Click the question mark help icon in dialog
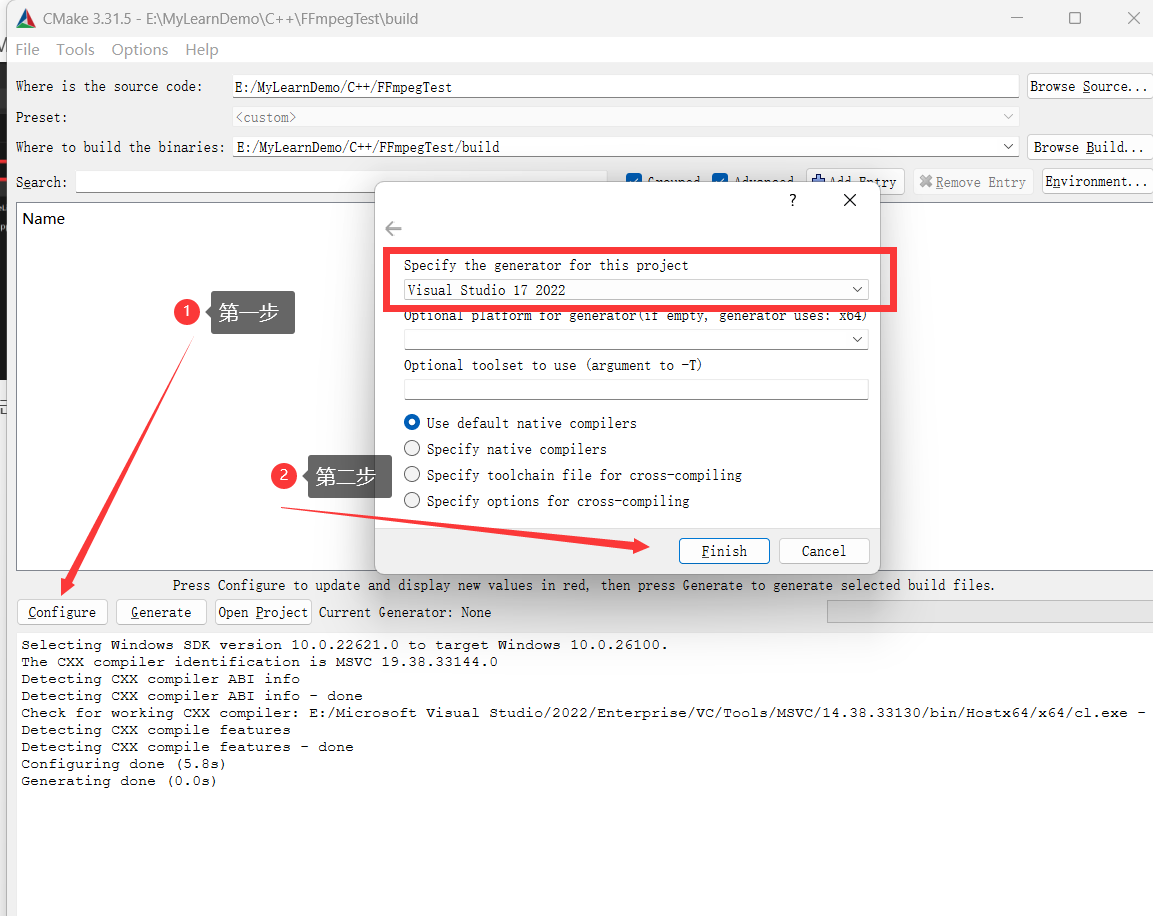Image resolution: width=1153 pixels, height=916 pixels. (792, 200)
